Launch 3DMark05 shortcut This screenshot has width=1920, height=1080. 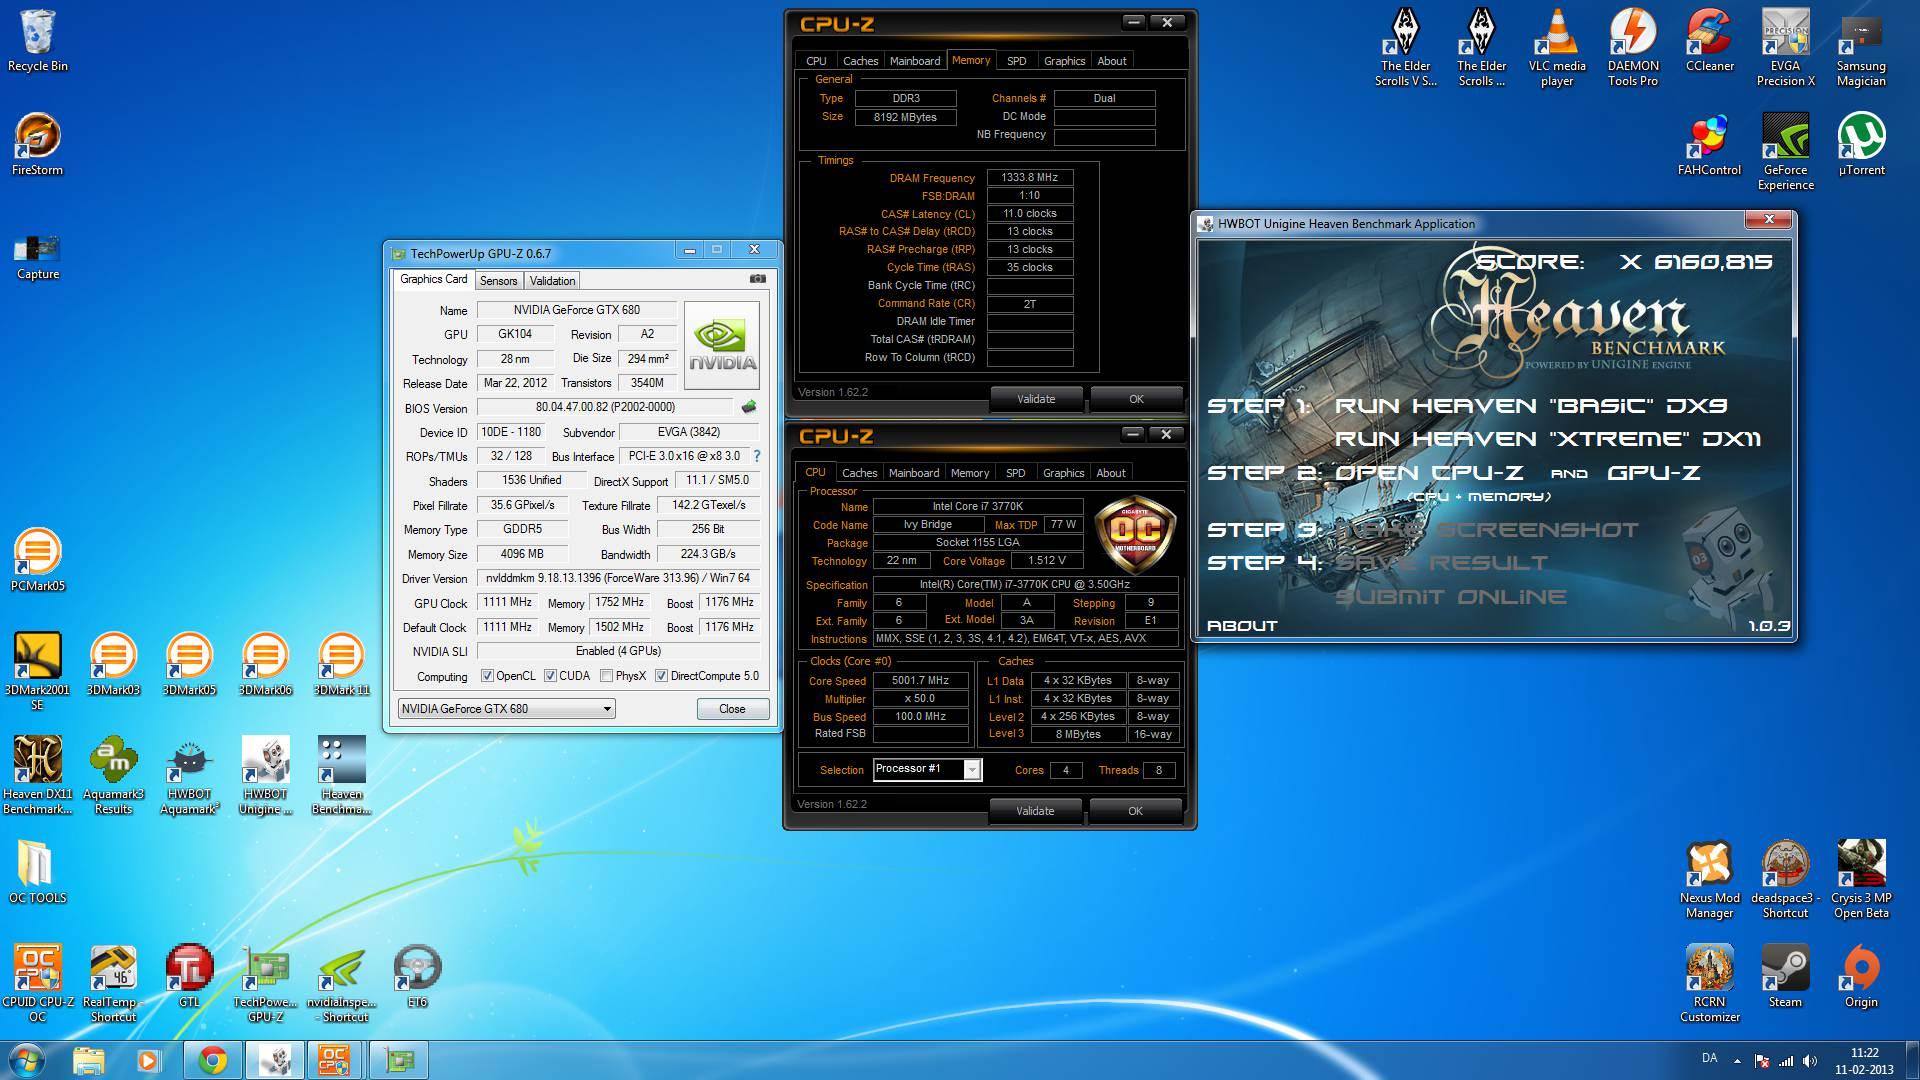click(189, 664)
